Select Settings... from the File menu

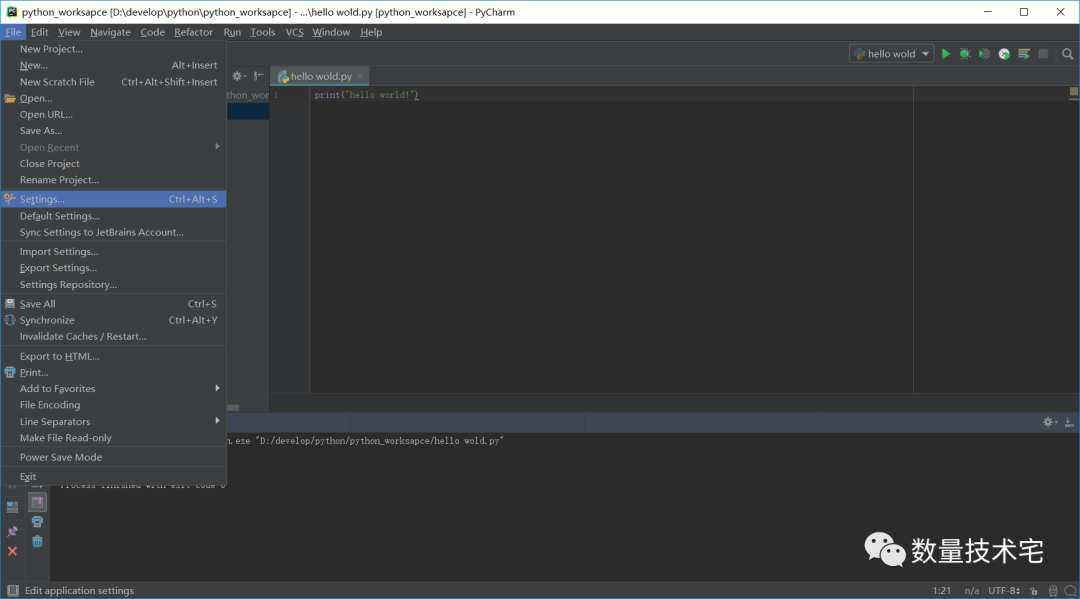42,200
